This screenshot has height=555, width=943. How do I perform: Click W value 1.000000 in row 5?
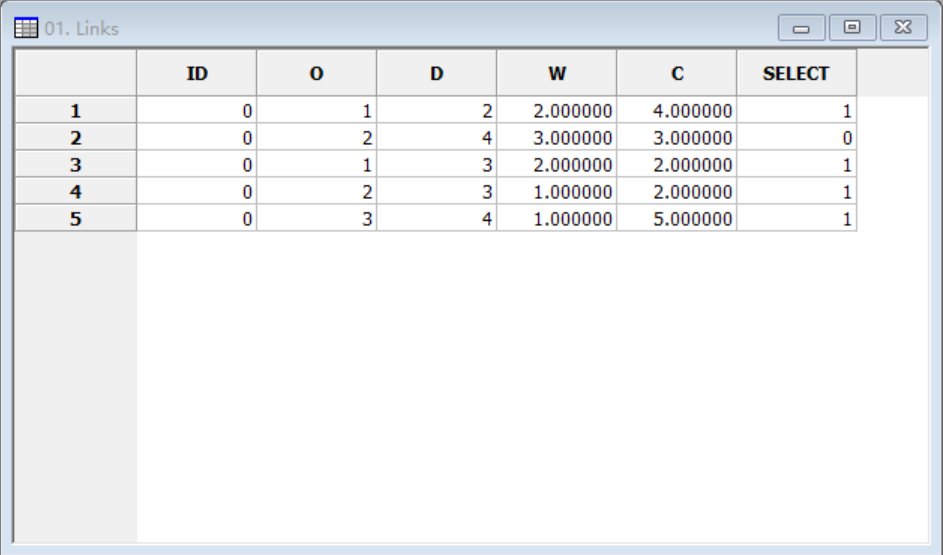557,218
